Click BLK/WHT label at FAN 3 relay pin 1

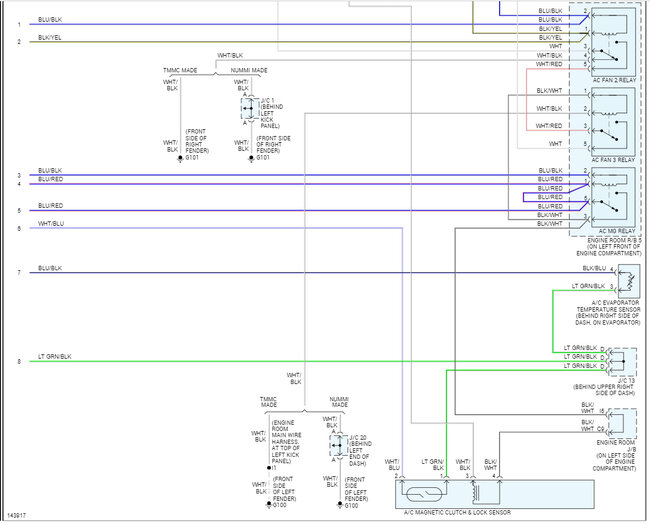click(549, 90)
